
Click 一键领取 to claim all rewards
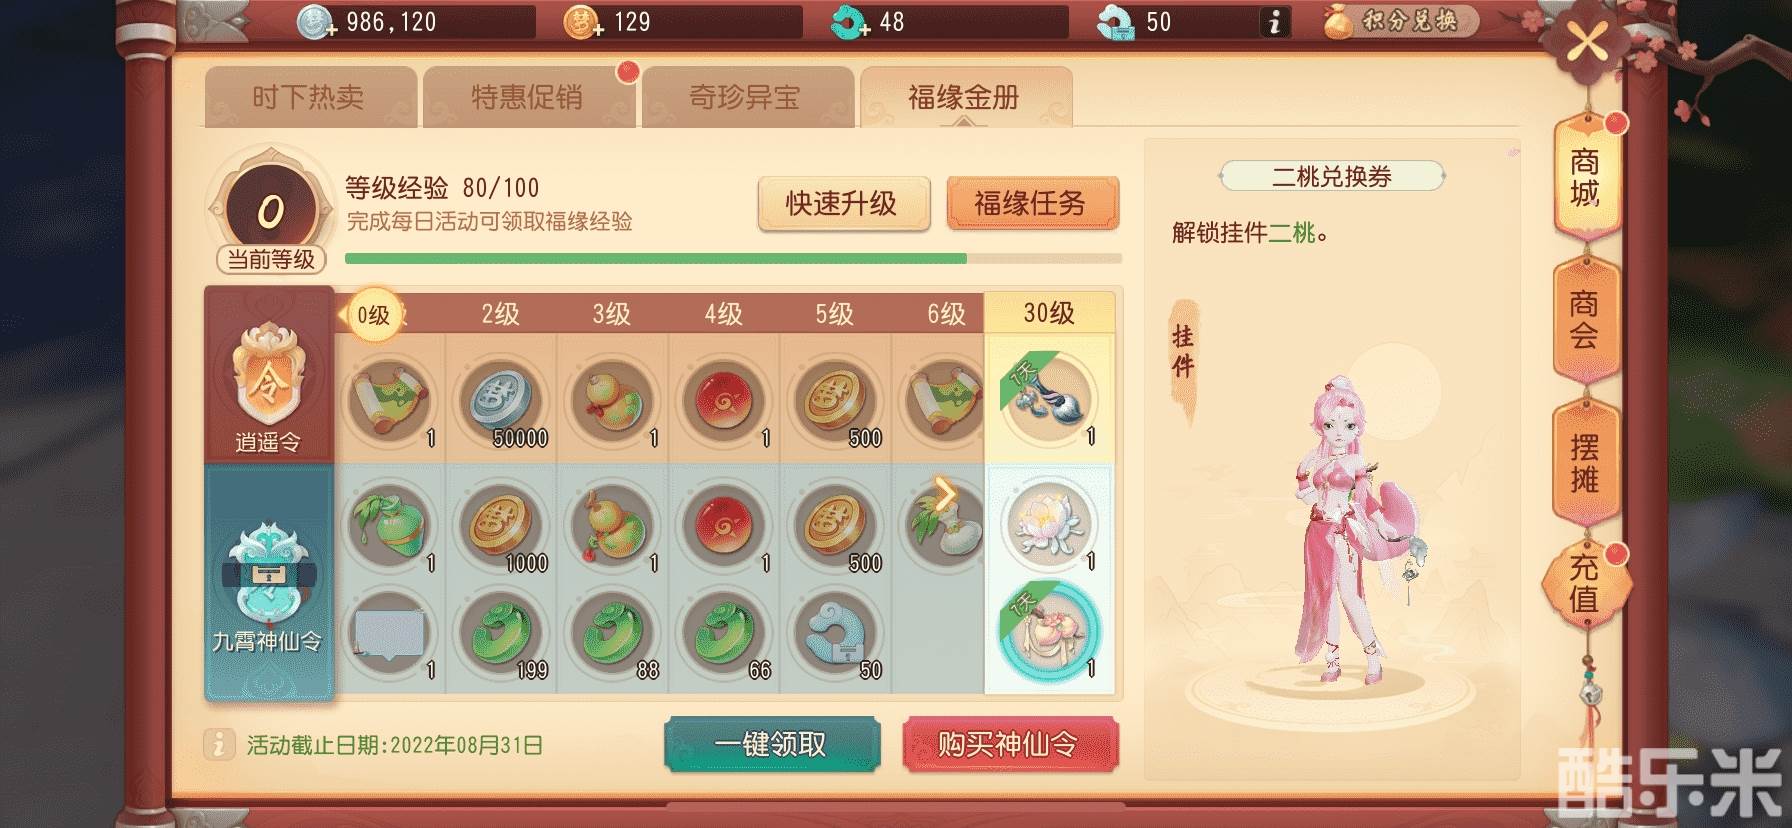(x=771, y=744)
